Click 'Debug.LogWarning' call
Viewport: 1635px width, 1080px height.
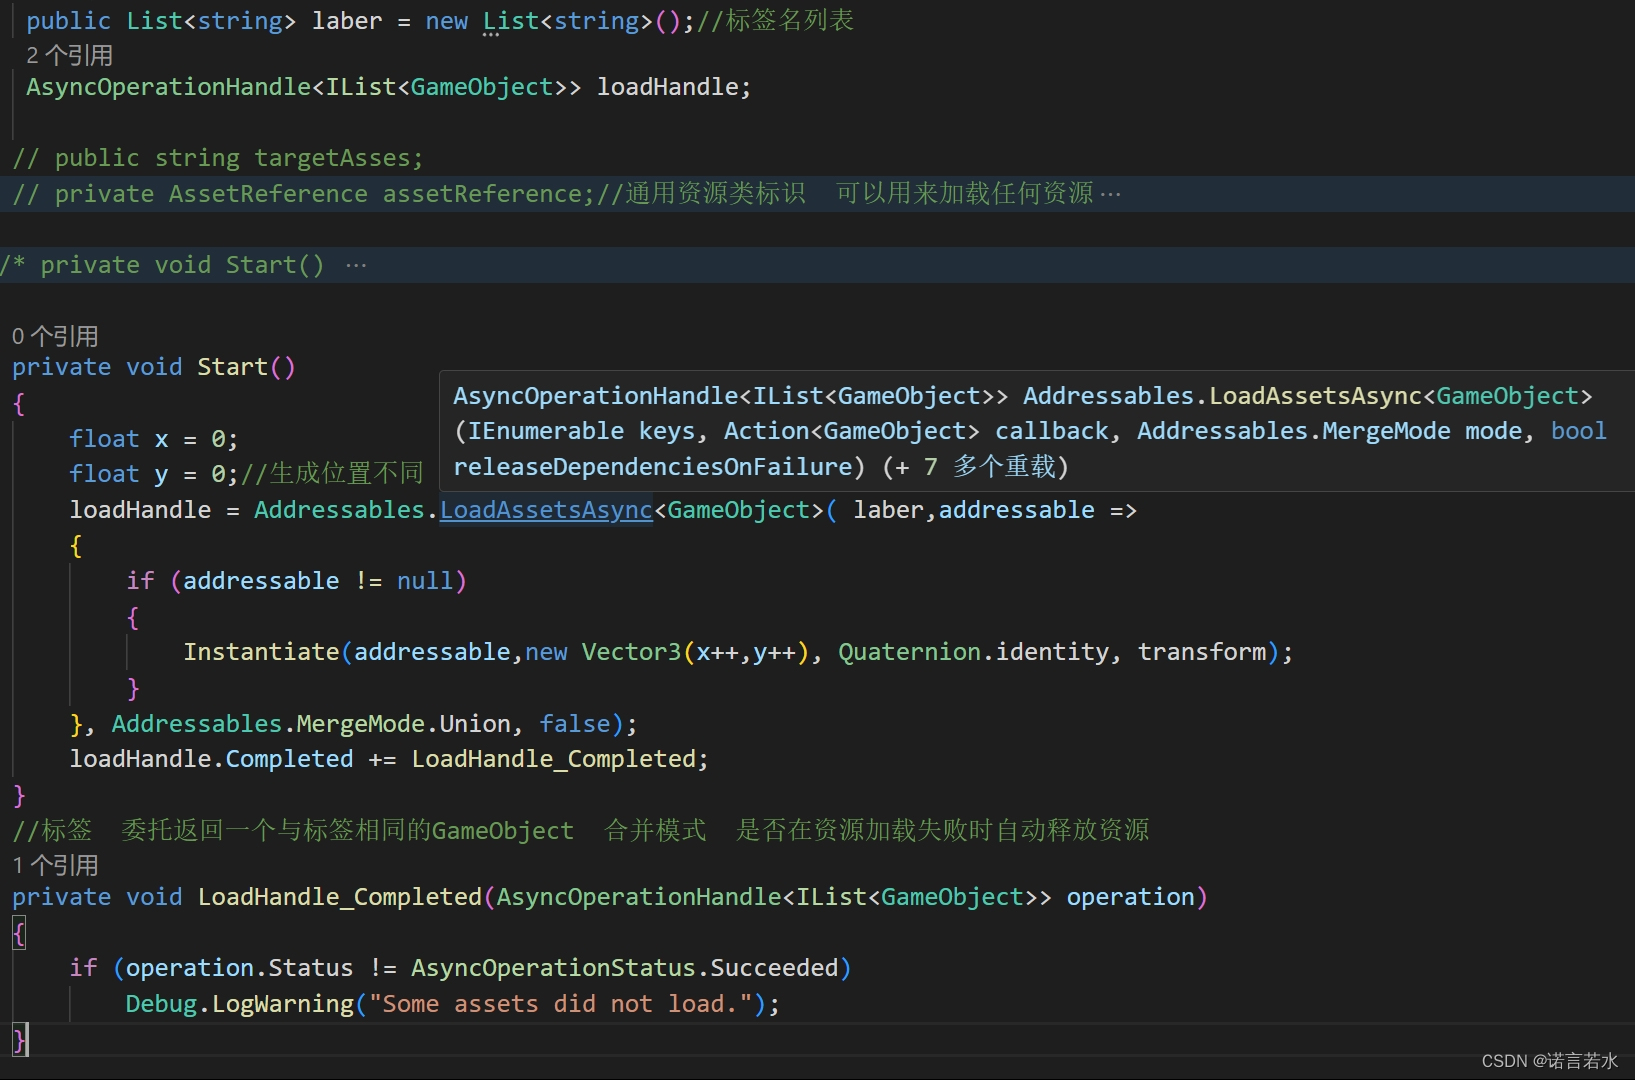tap(240, 1004)
